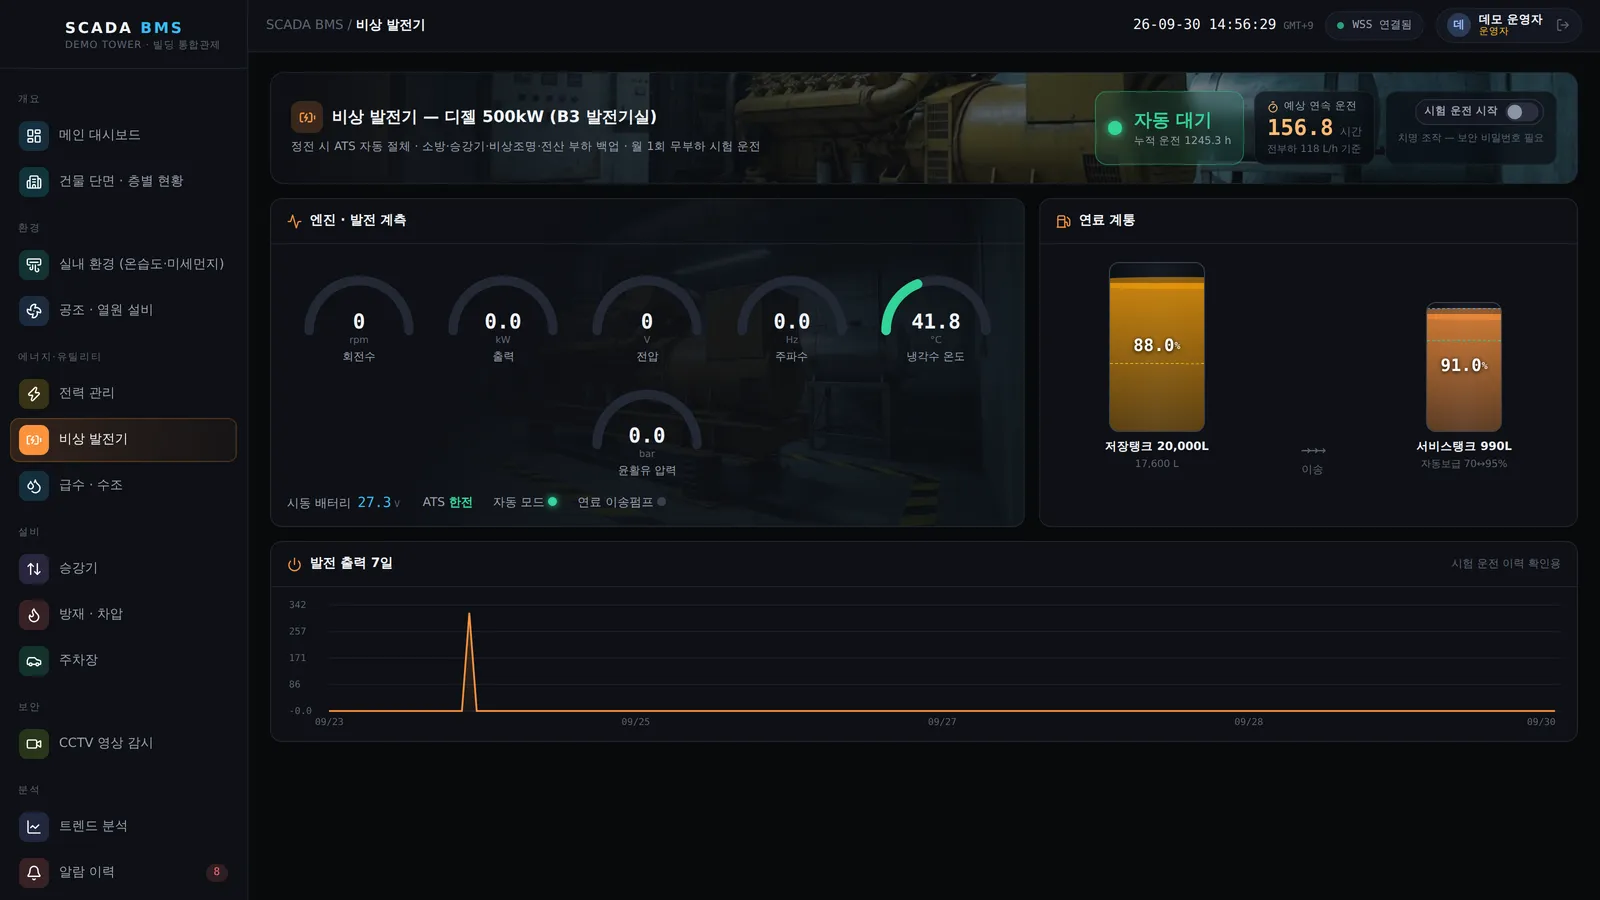Click the 시동 배터리 27.3 V value
Viewport: 1600px width, 900px height.
[x=378, y=502]
